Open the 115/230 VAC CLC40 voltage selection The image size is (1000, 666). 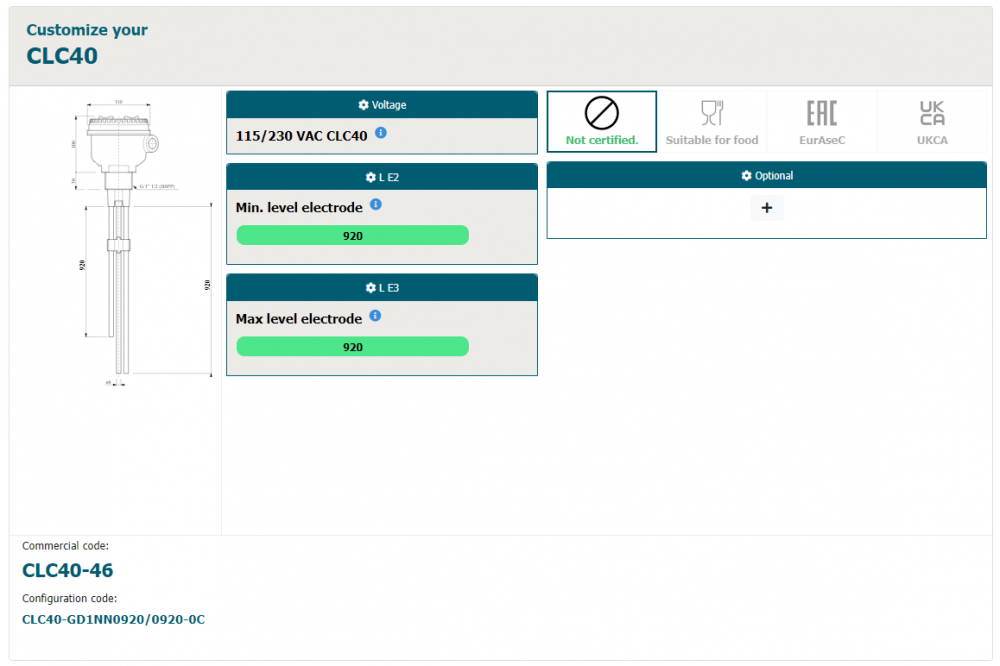click(301, 136)
